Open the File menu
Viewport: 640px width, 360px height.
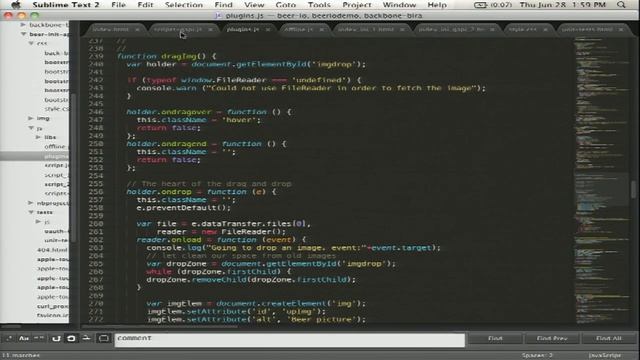pos(118,5)
